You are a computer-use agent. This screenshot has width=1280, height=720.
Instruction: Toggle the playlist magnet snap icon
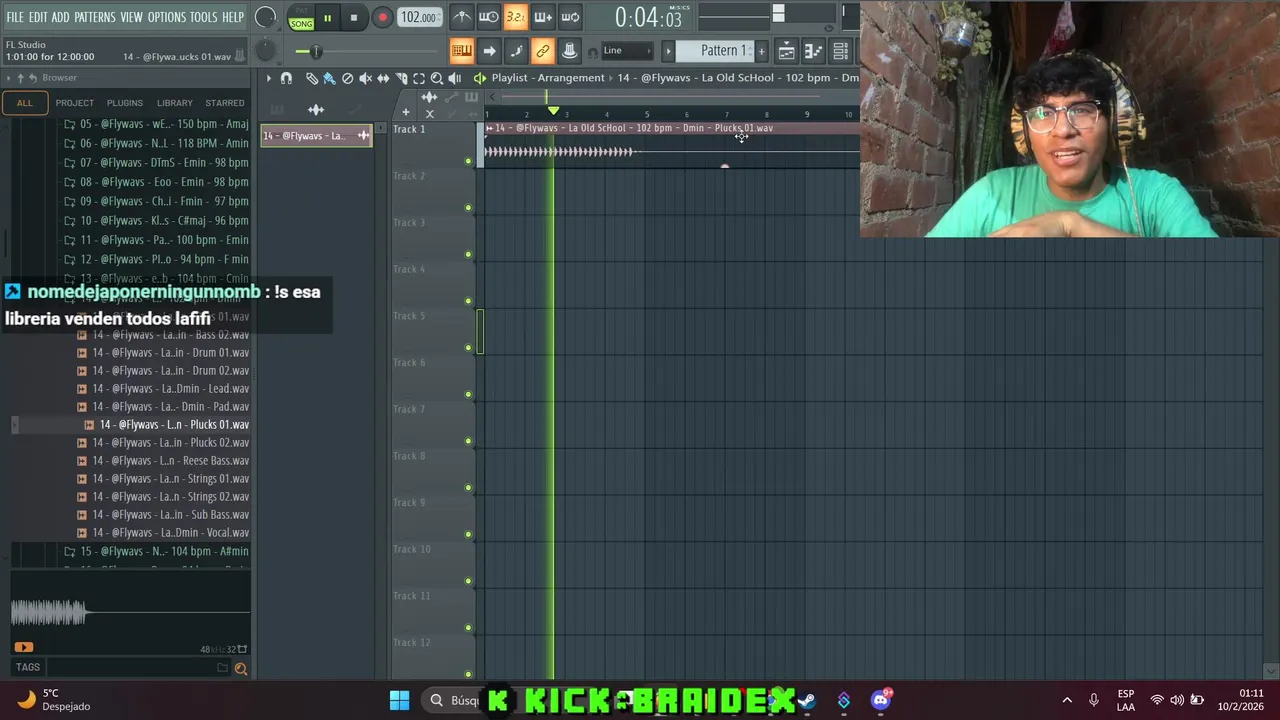(x=286, y=78)
